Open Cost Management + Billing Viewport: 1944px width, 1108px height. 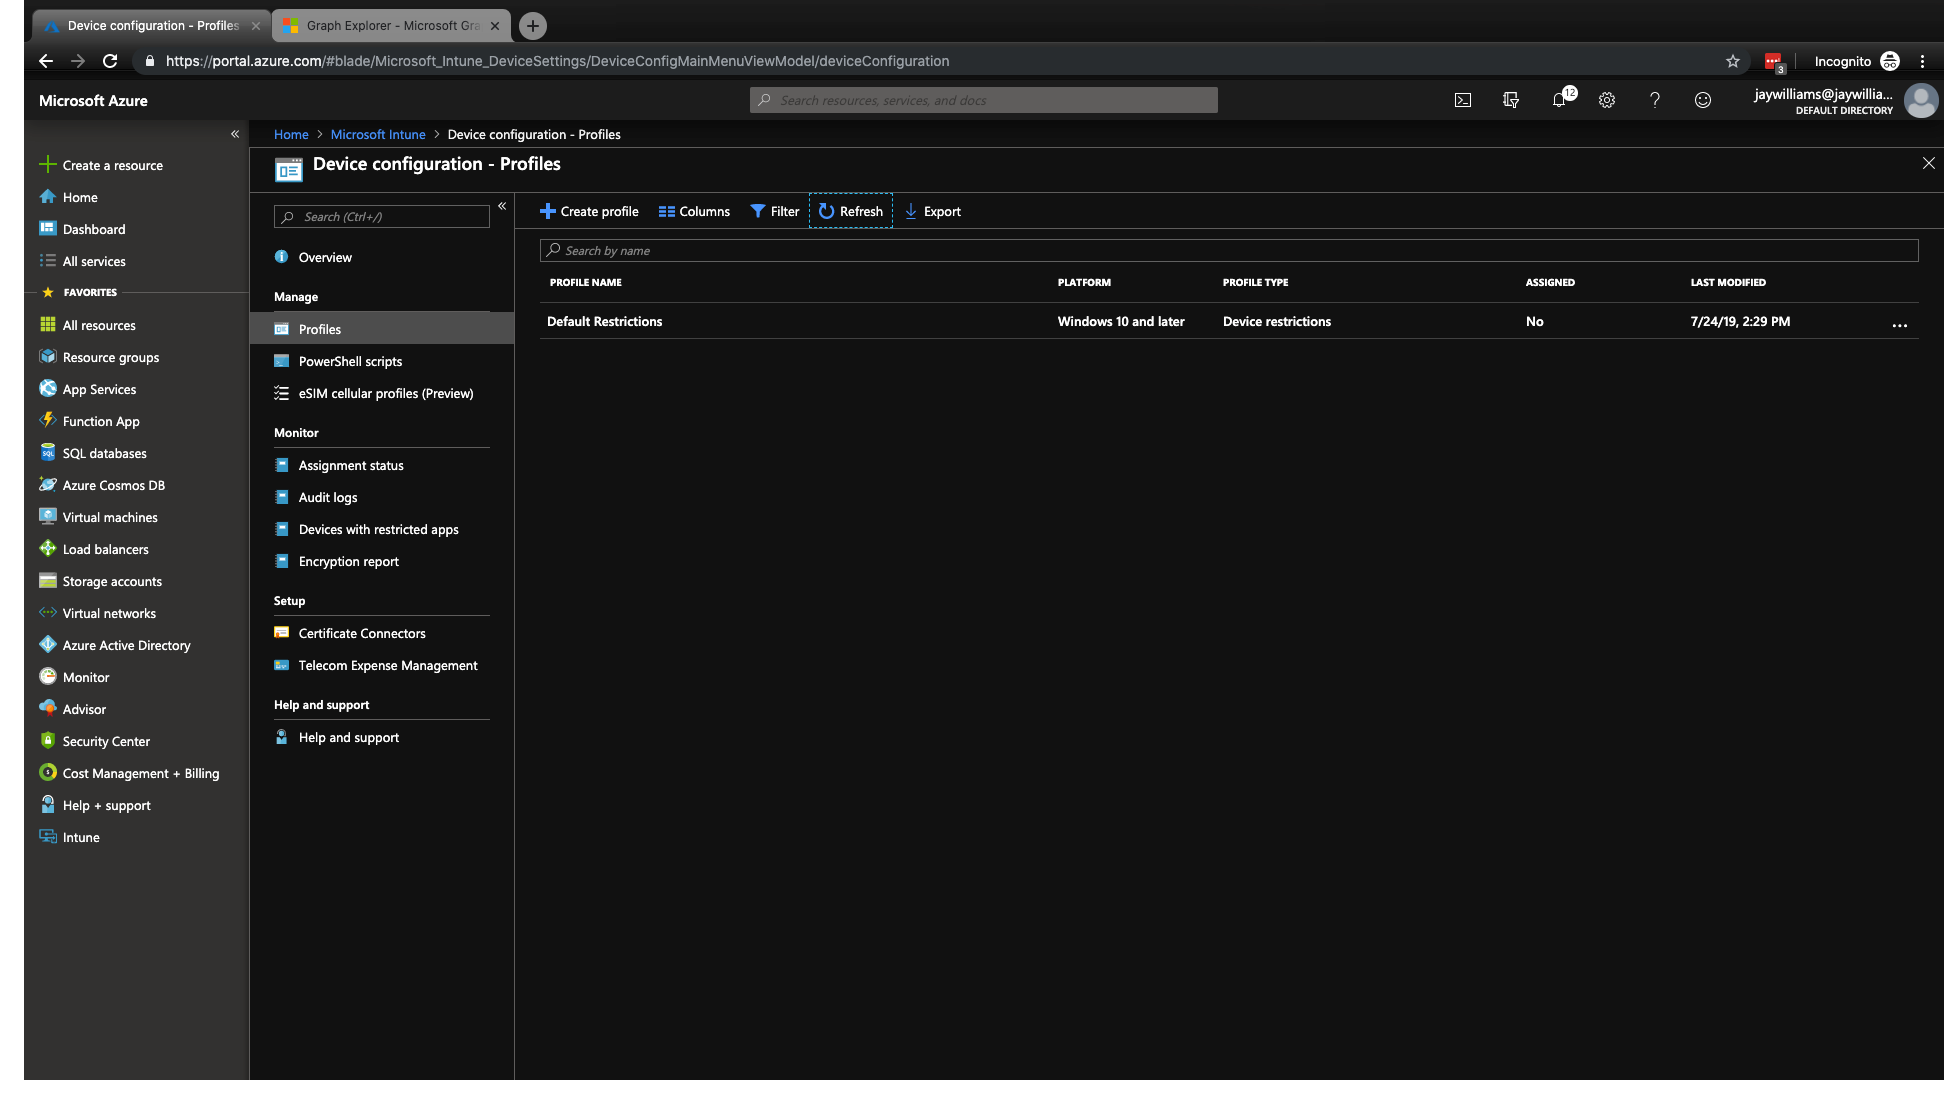click(140, 773)
